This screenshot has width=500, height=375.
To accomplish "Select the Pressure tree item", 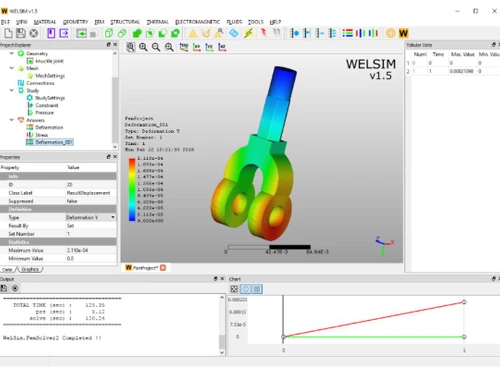I will [x=45, y=113].
